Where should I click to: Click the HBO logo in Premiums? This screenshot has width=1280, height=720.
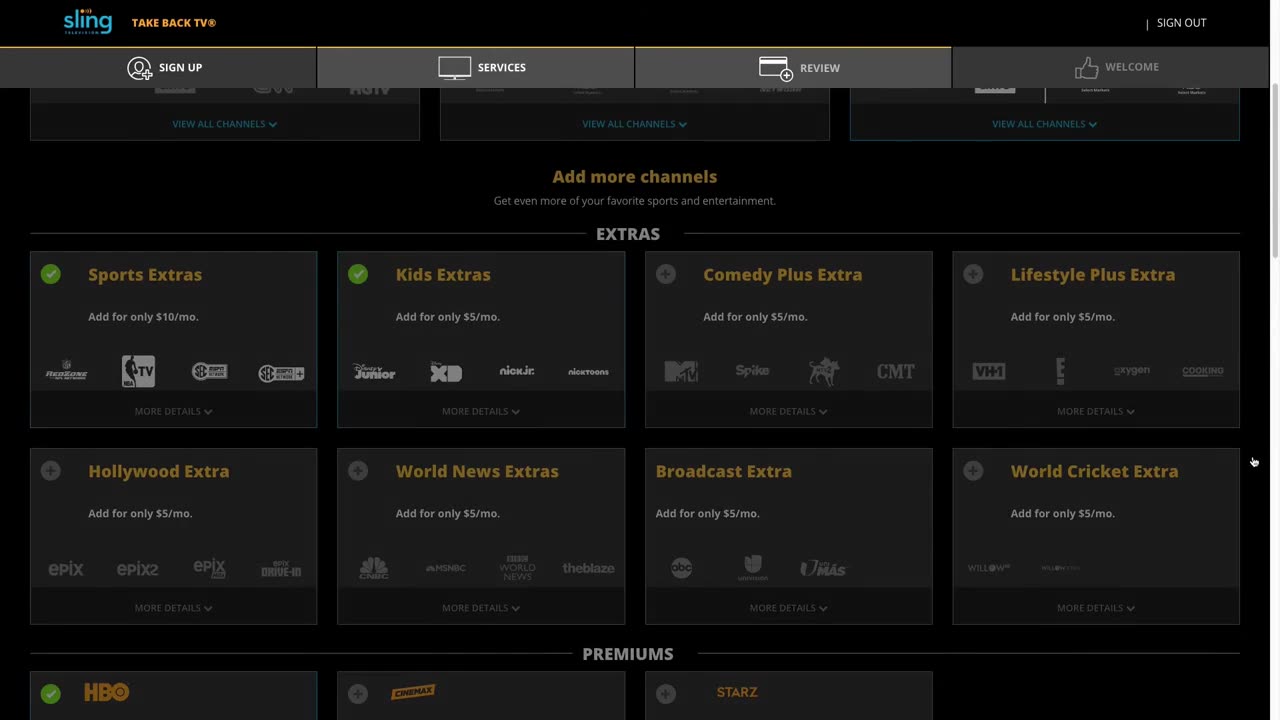point(107,692)
